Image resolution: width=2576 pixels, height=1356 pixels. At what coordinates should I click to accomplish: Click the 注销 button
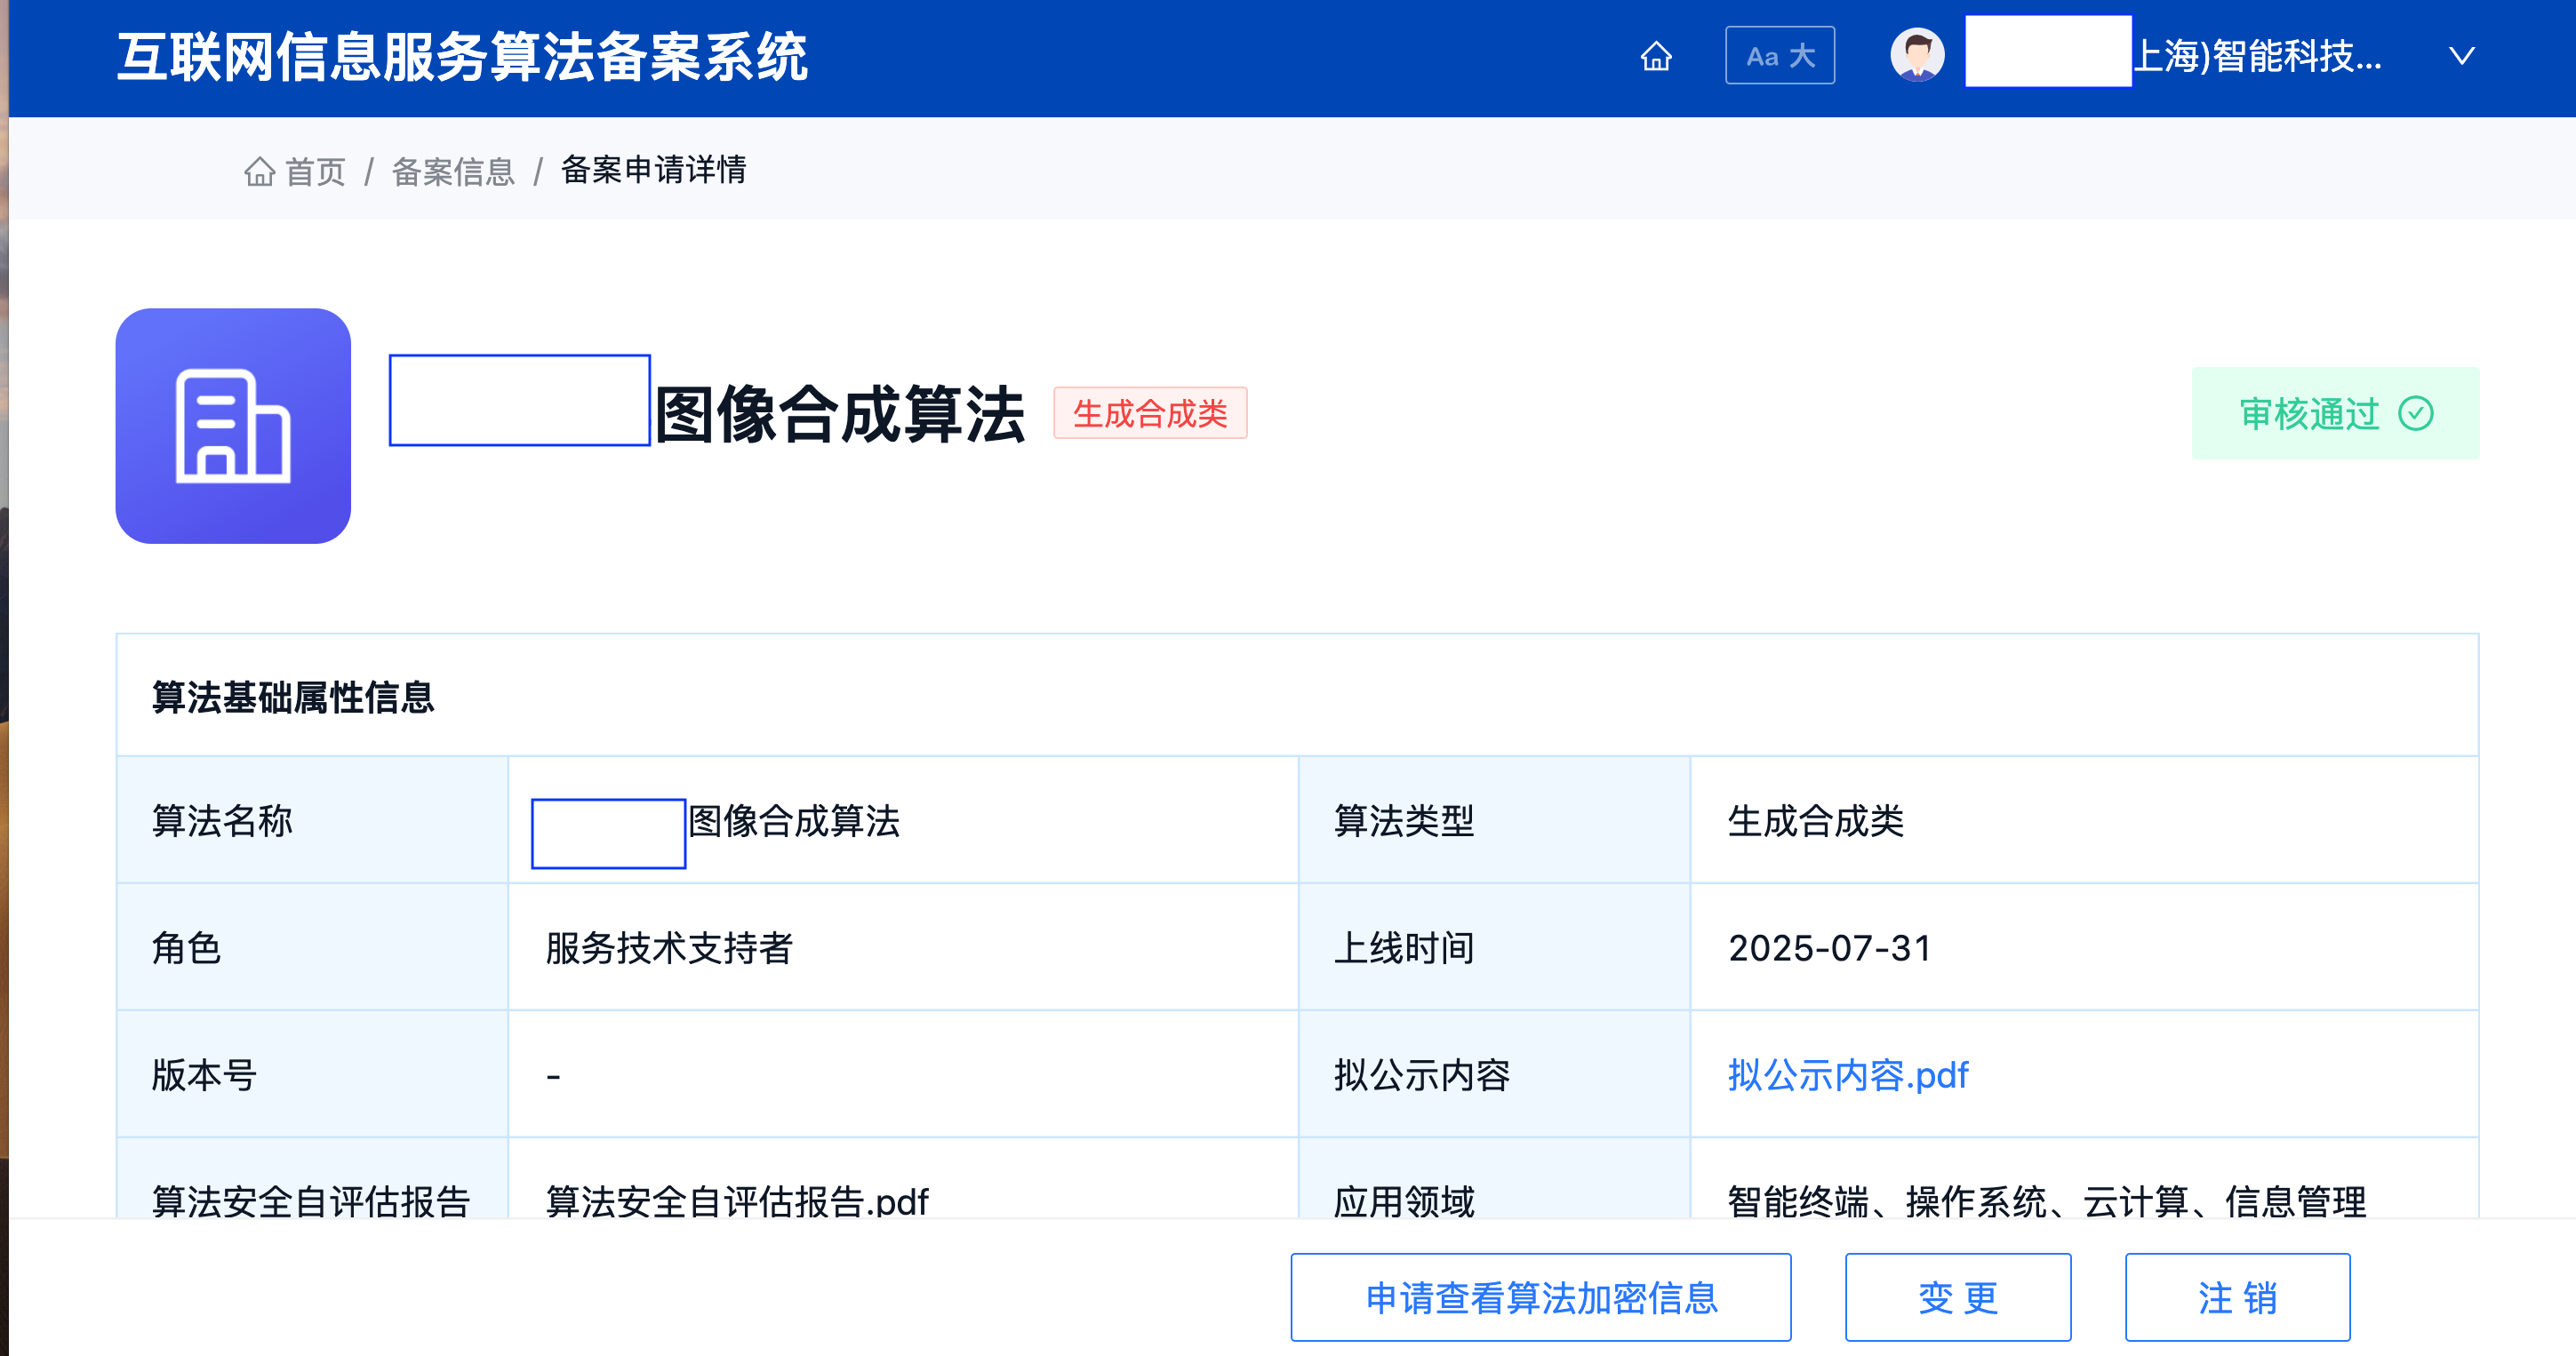tap(2237, 1297)
